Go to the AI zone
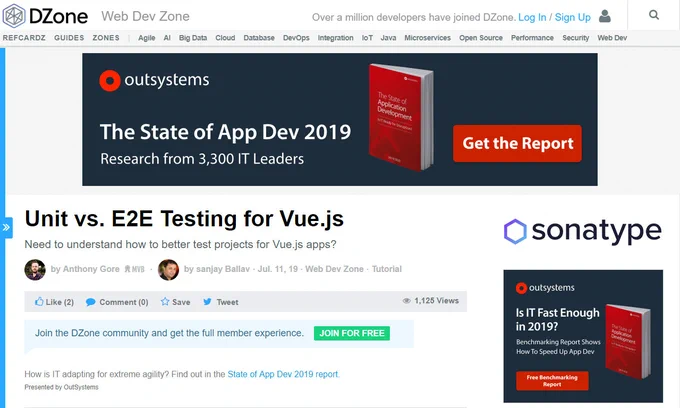Viewport: 680px width, 408px height. 167,38
